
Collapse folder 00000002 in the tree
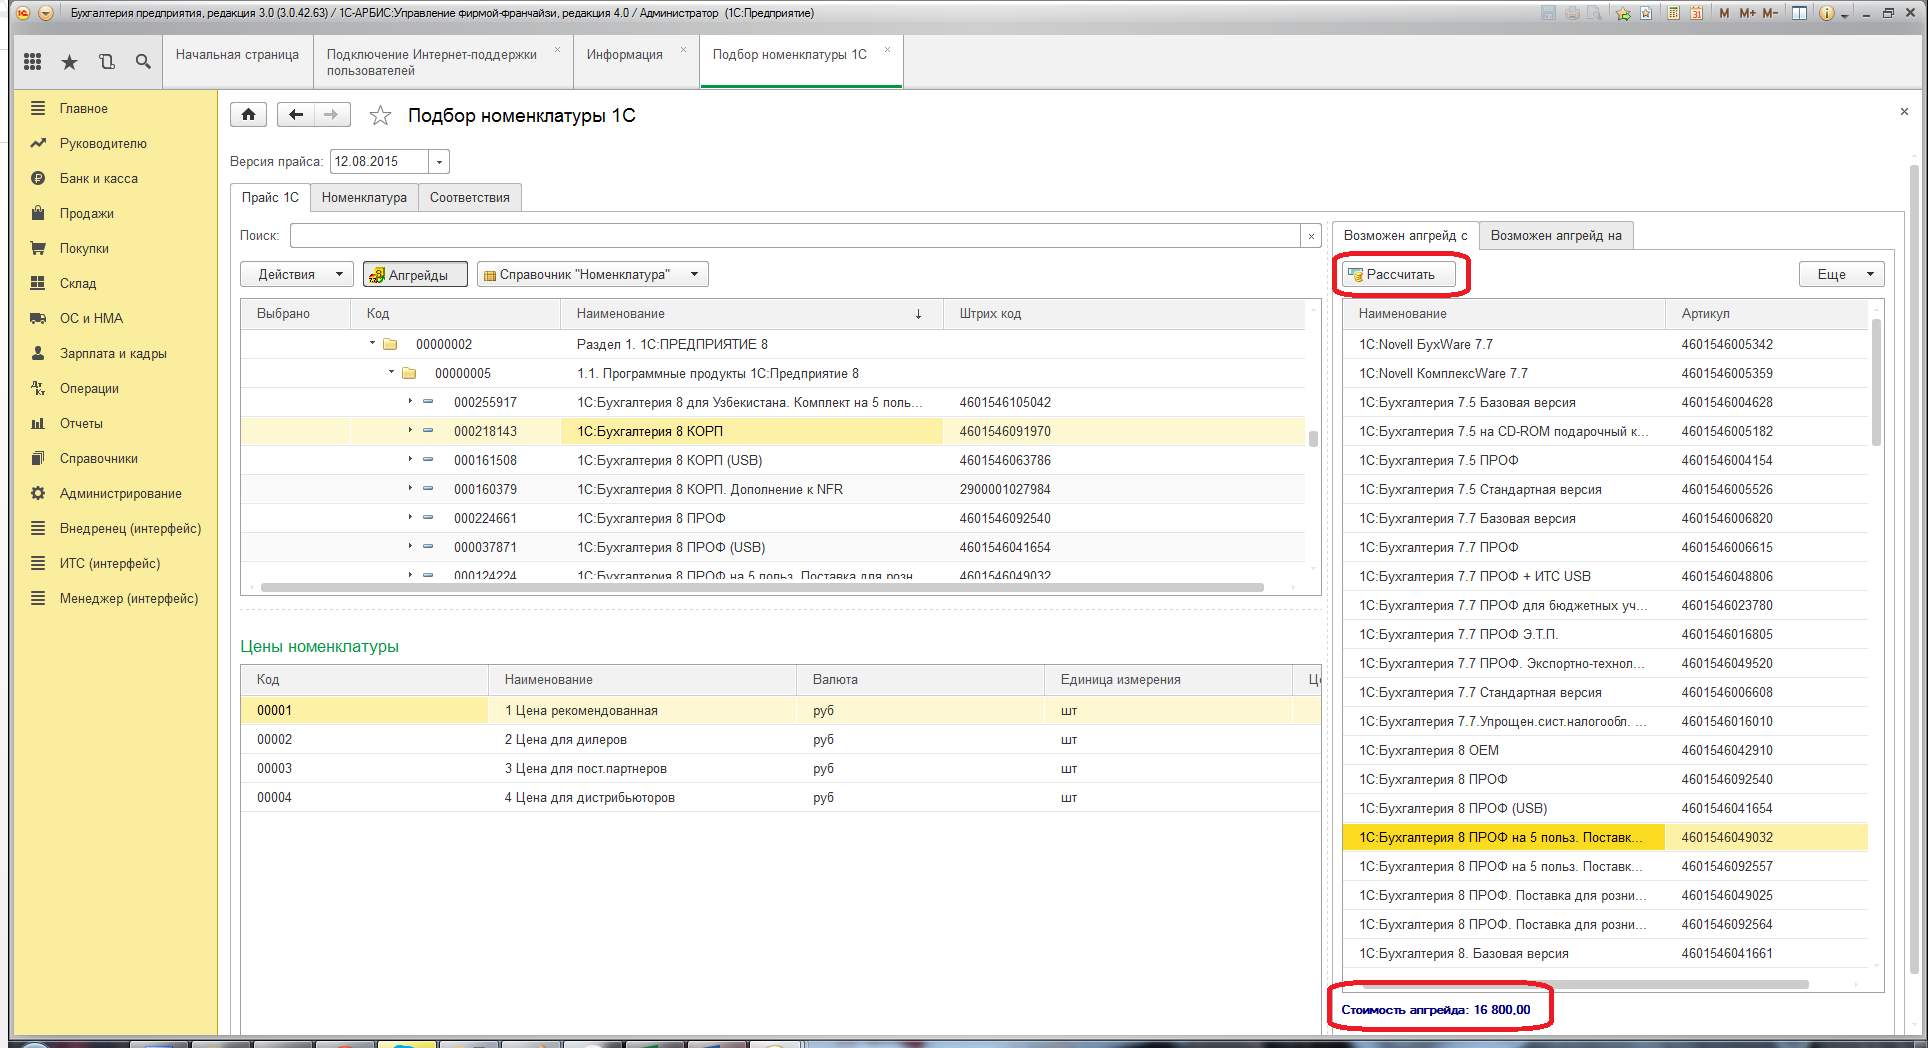tap(372, 343)
